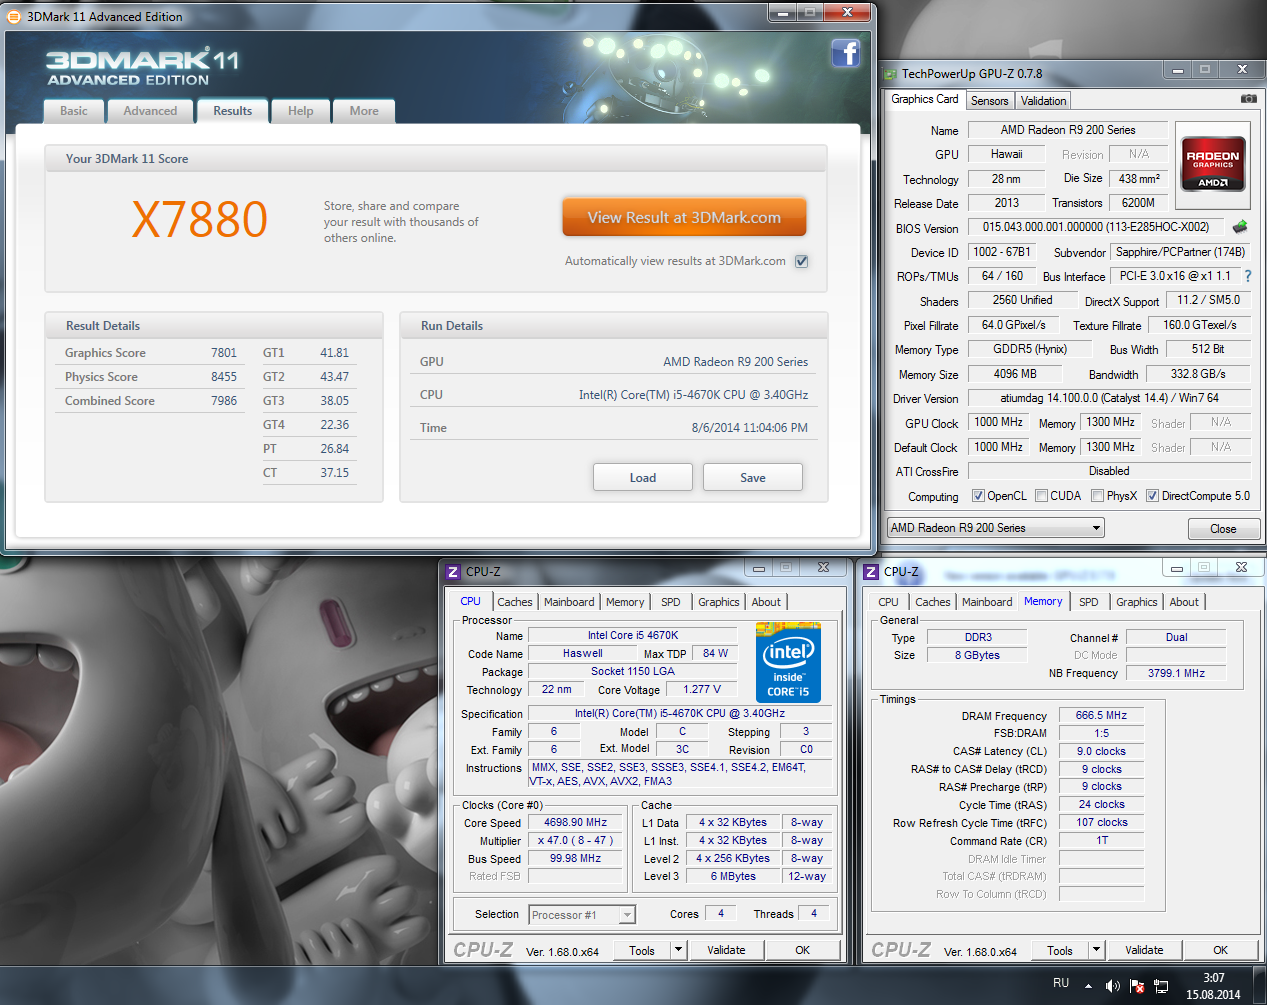
Task: Click the CPU-Z Multiplier x 47.0 field
Action: 576,841
